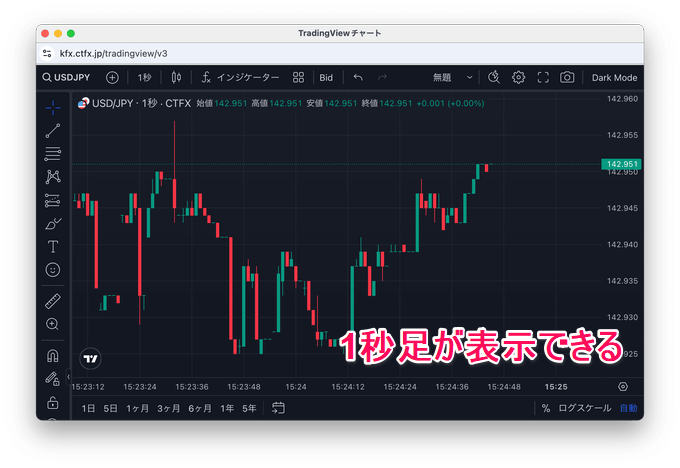Viewport: 680px width, 468px height.
Task: Open time axis settings icon
Action: tap(623, 386)
